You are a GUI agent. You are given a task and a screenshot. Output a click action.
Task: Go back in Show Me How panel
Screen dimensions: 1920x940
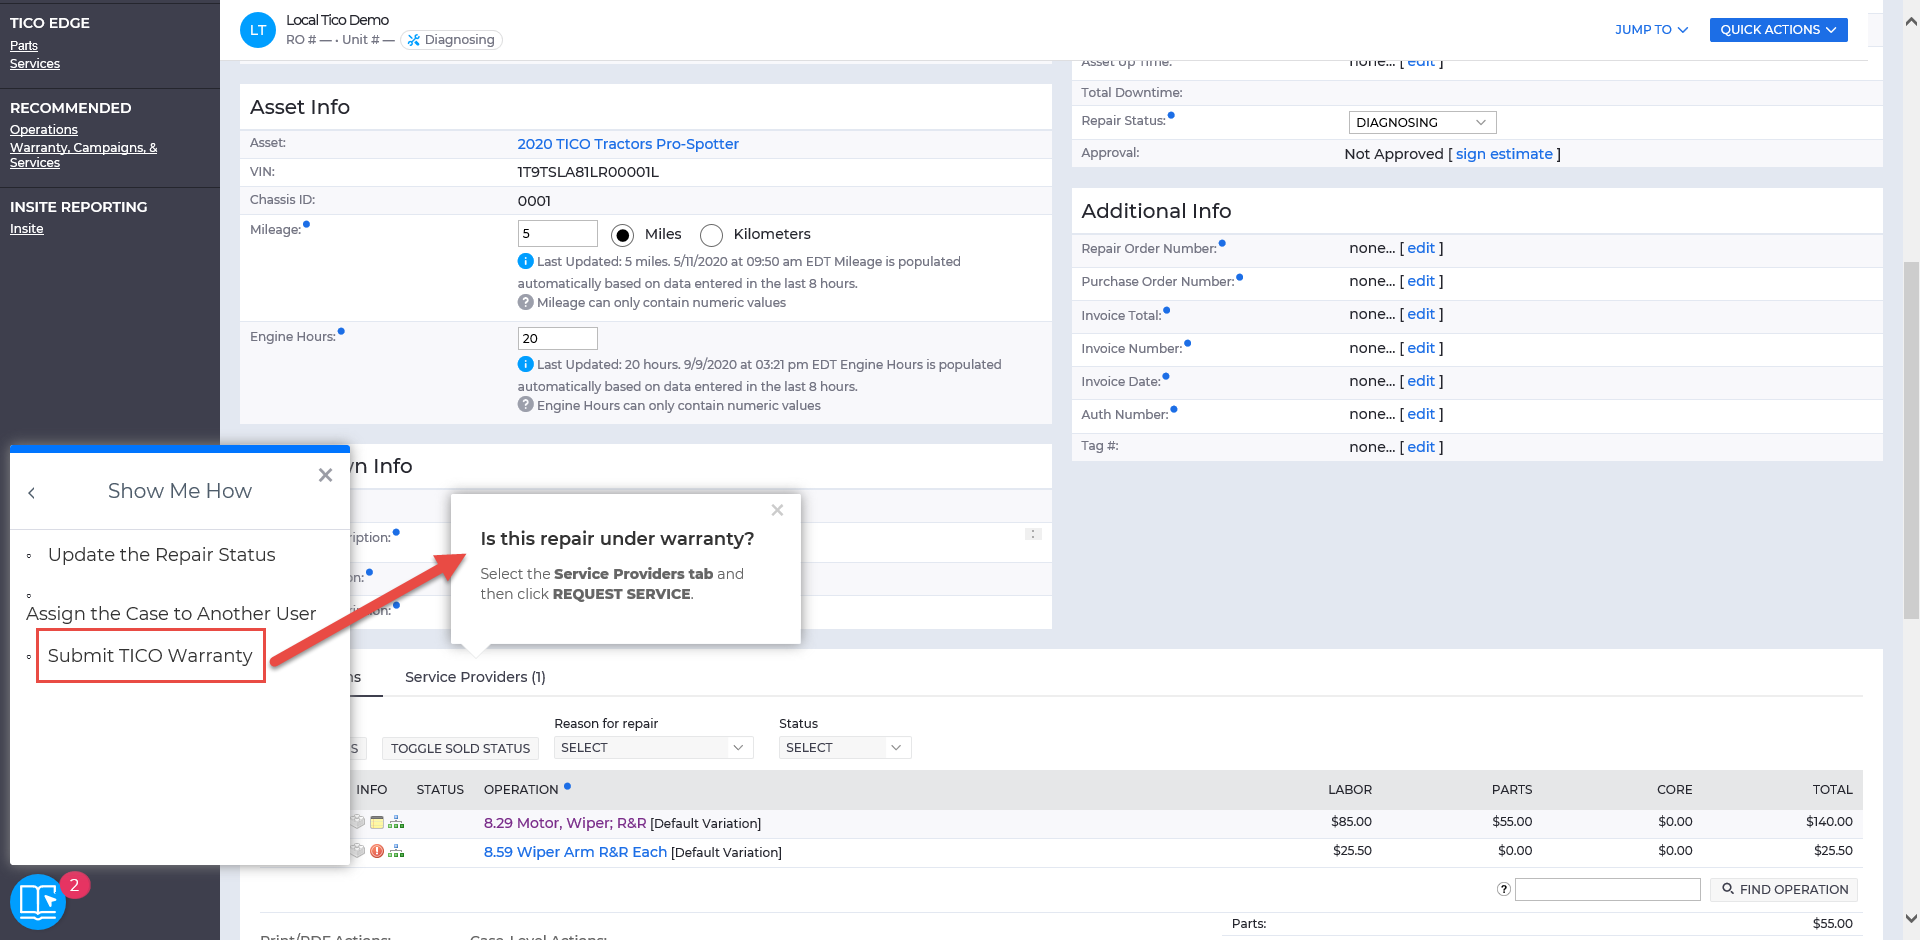pos(32,492)
